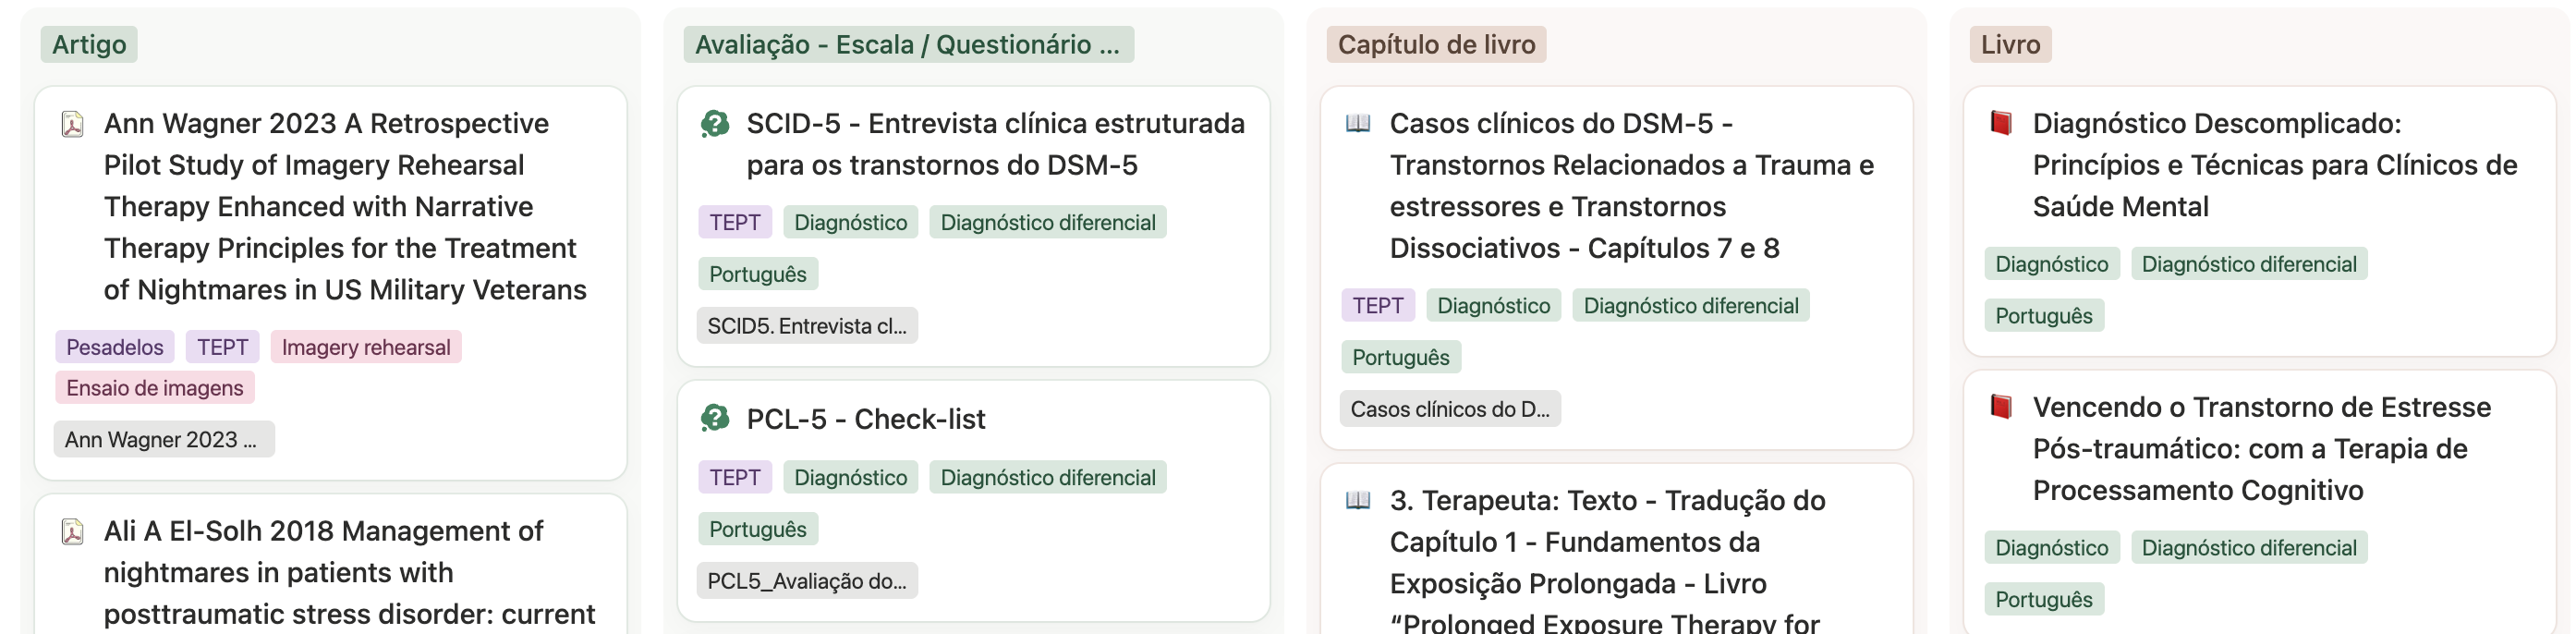Click the question mark icon next to SCID-5
Image resolution: width=2576 pixels, height=634 pixels.
[x=715, y=124]
